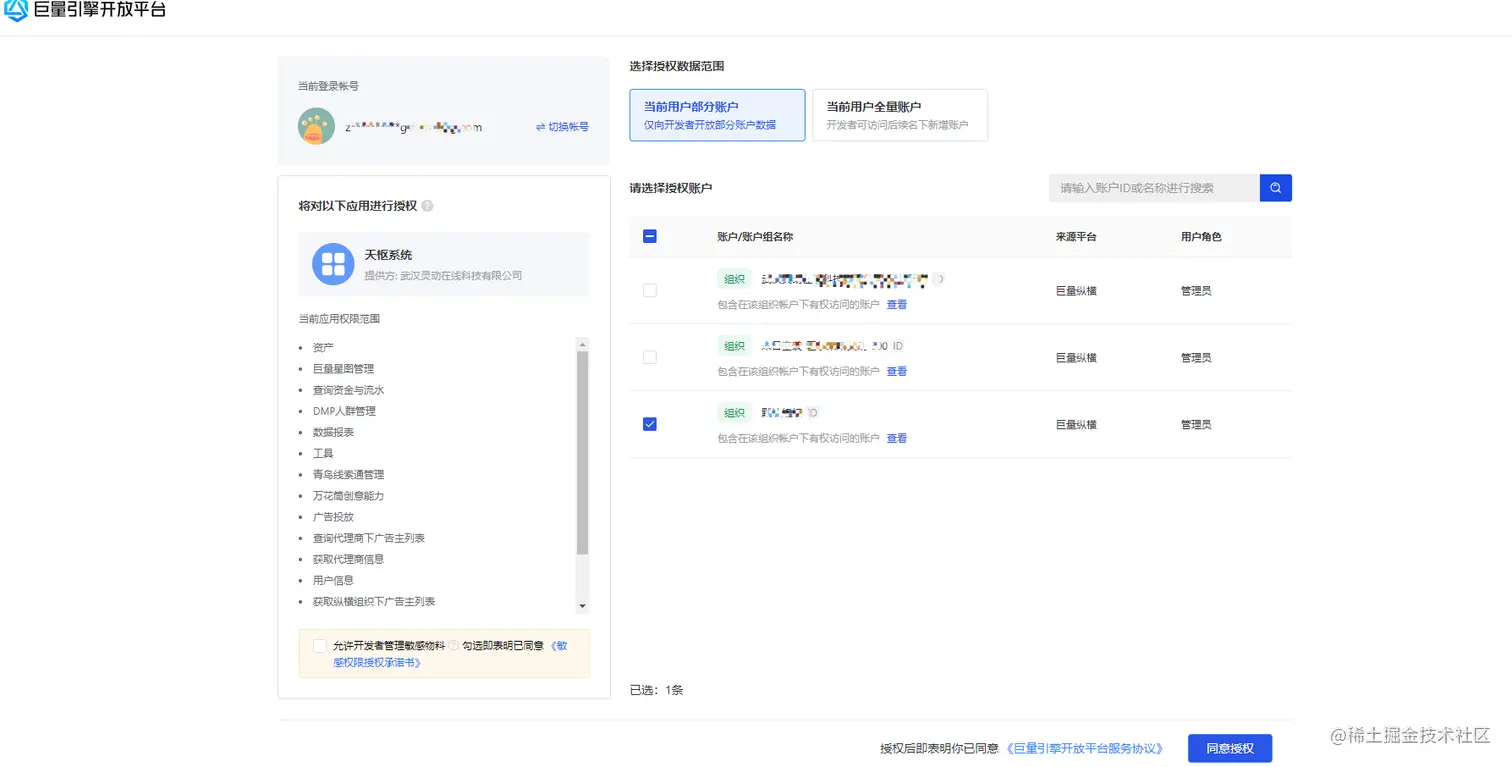Open the 巨量引擎开放平台服务协议 link
The height and width of the screenshot is (767, 1512).
tap(1087, 748)
